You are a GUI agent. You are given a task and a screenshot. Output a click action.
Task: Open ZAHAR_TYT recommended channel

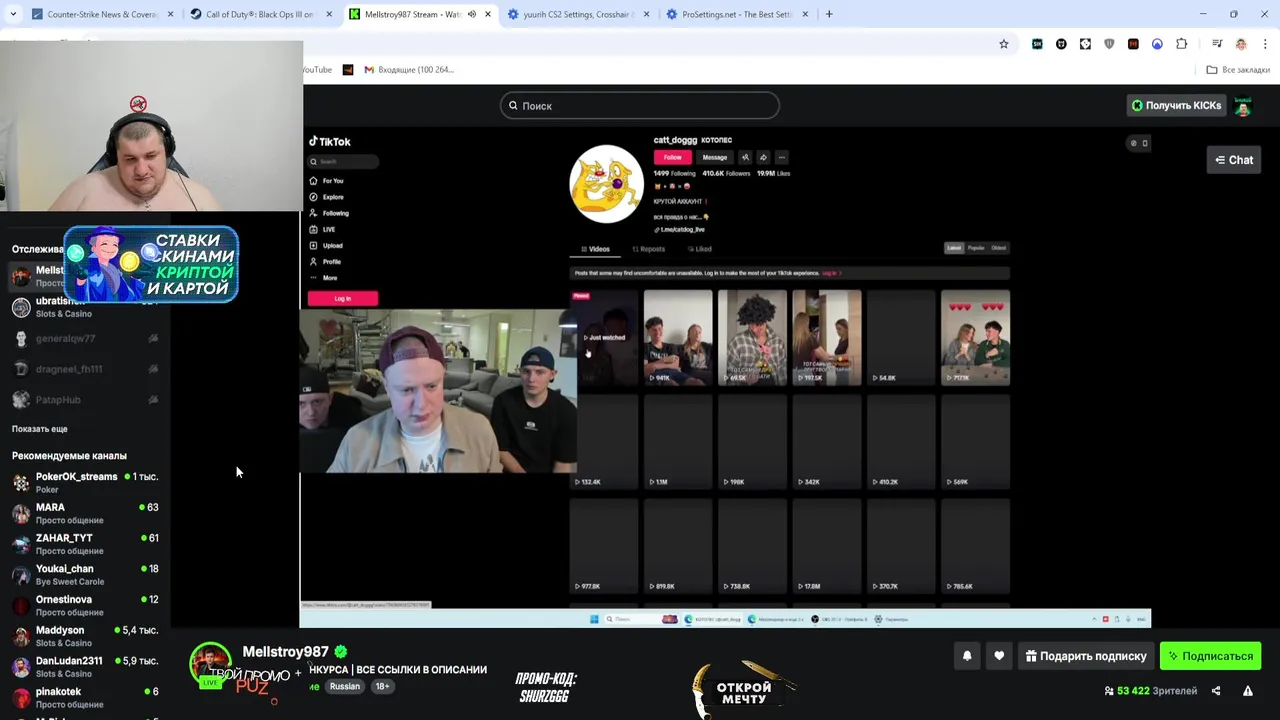(x=85, y=545)
